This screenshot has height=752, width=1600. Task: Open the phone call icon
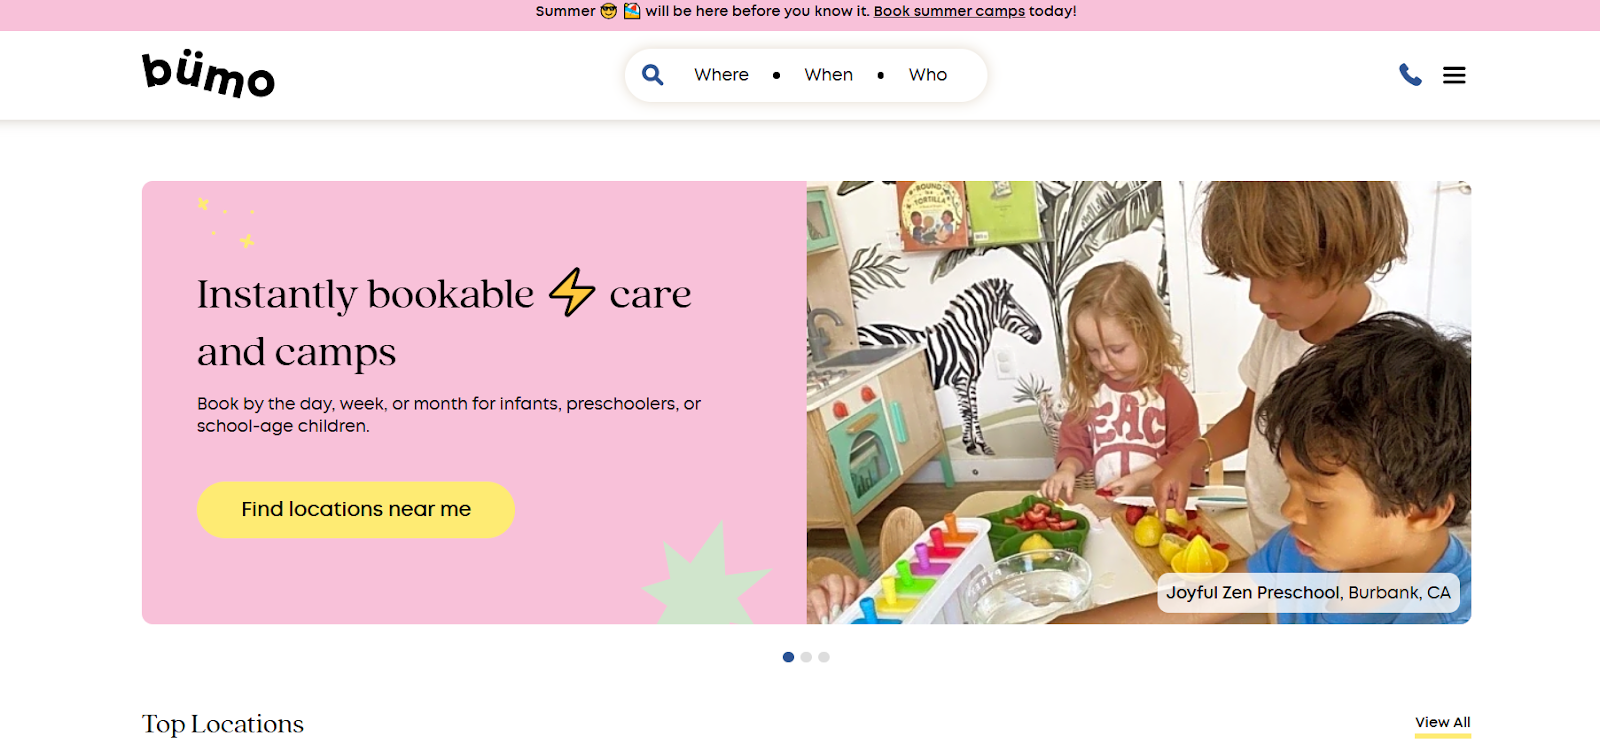tap(1410, 75)
